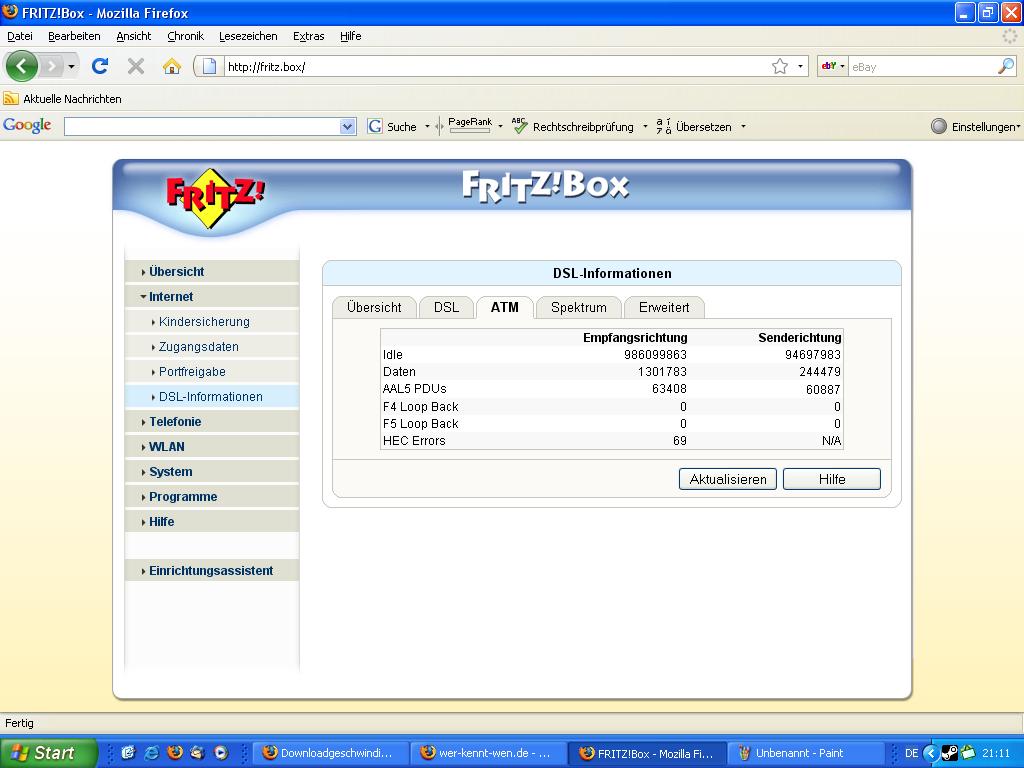The width and height of the screenshot is (1024, 768).
Task: Open the PageRank dropdown arrow
Action: click(500, 127)
